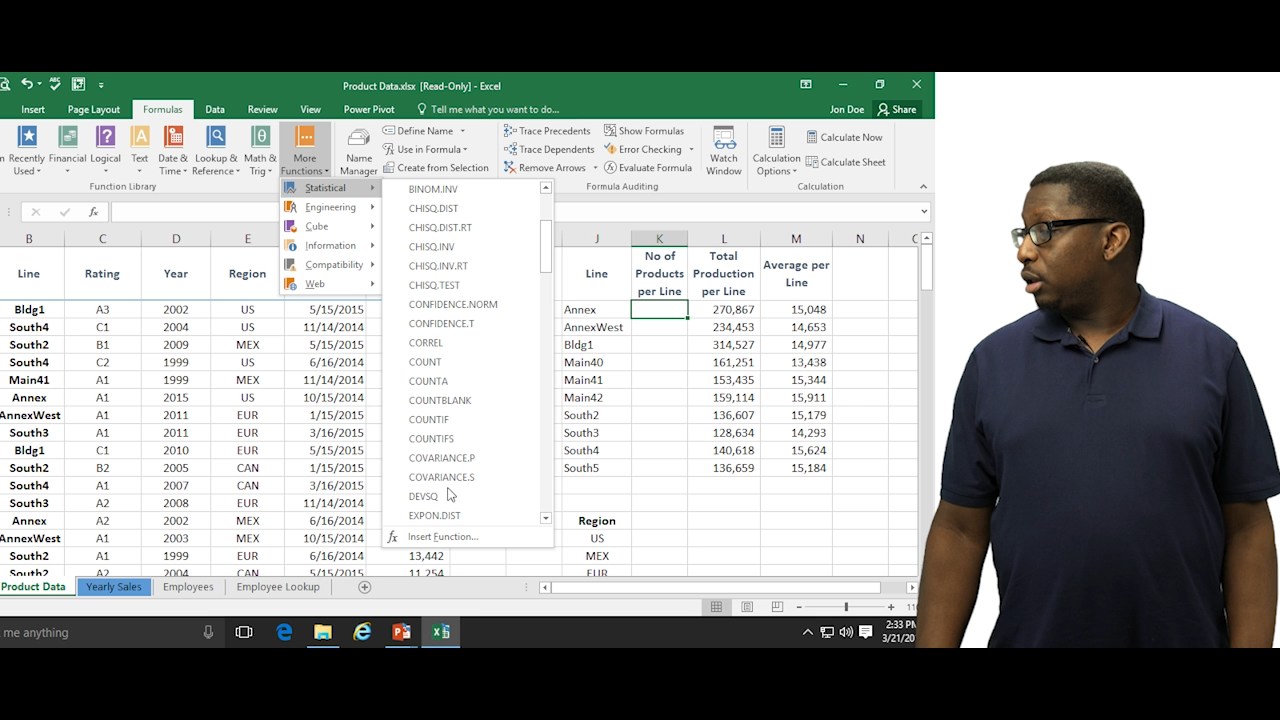1280x720 pixels.
Task: Click Error Checking
Action: (x=642, y=149)
